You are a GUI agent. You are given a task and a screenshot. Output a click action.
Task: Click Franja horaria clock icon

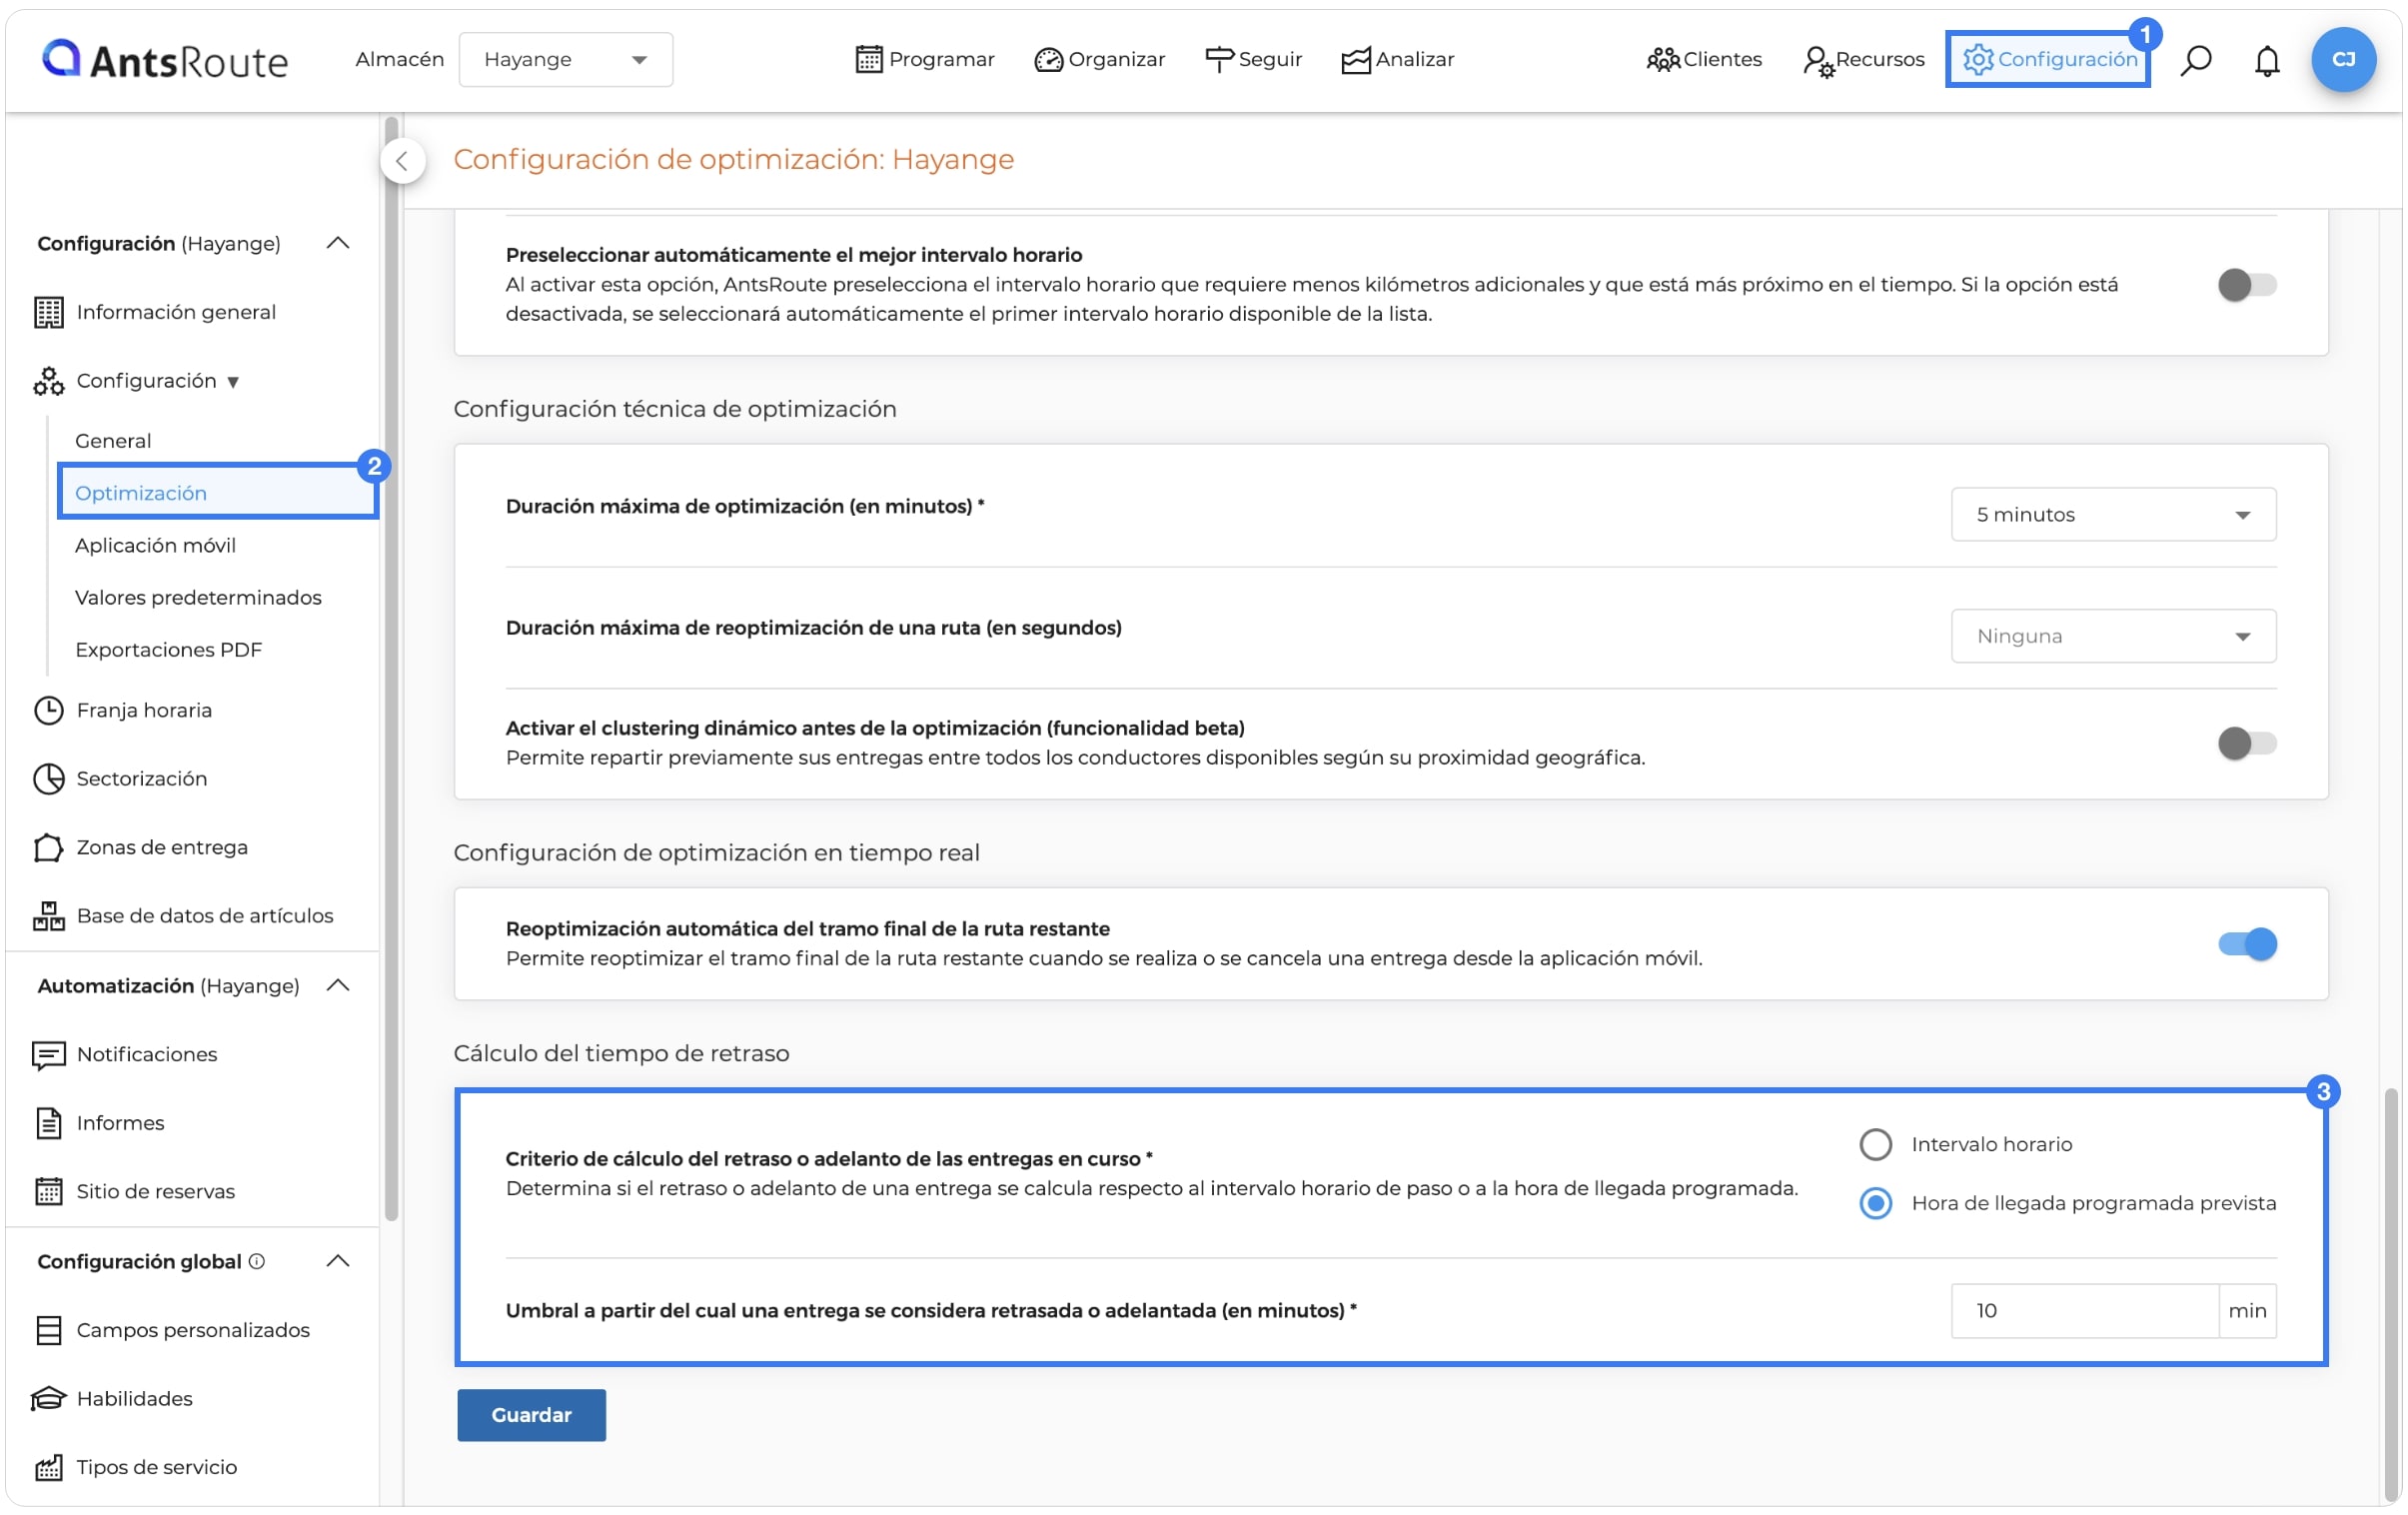(x=48, y=710)
